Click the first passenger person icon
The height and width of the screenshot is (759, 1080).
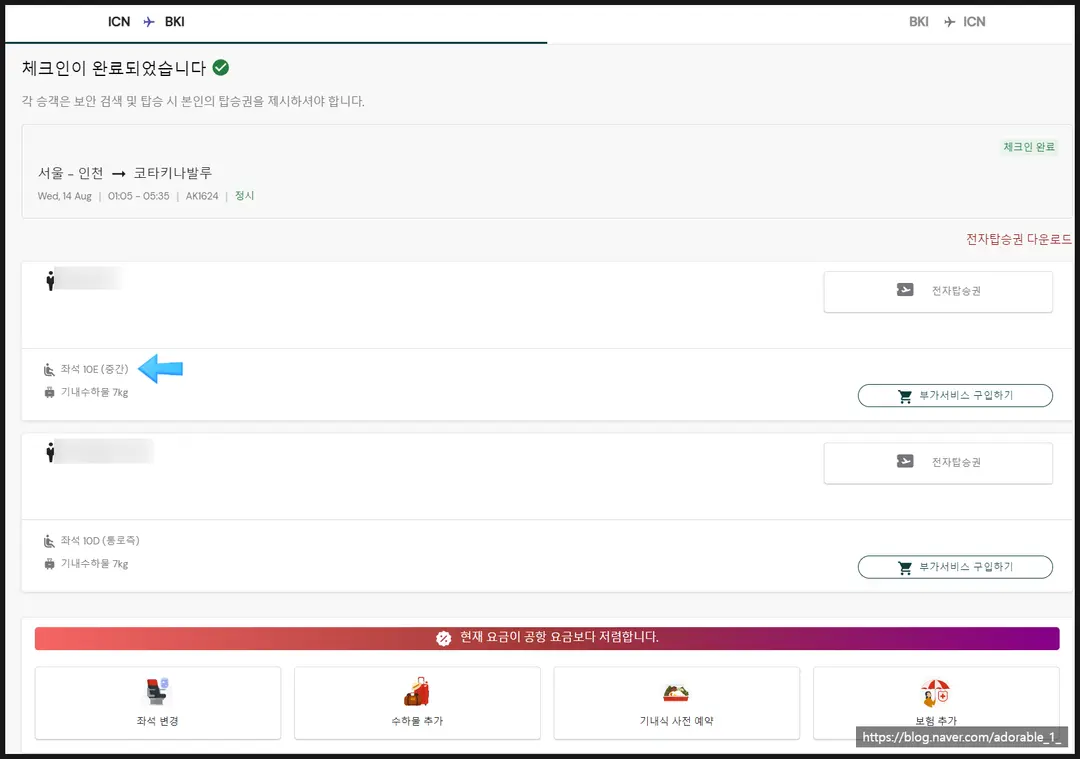point(50,280)
